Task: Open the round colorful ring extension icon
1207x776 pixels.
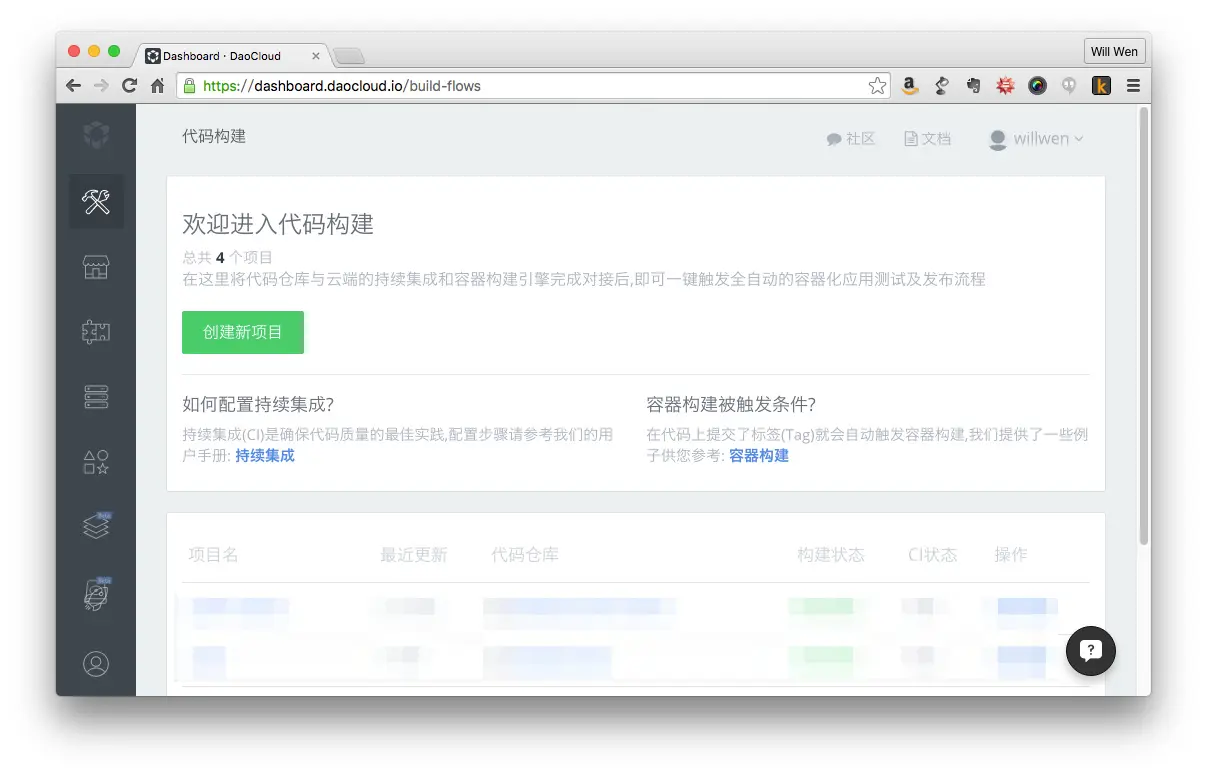Action: (x=1037, y=86)
